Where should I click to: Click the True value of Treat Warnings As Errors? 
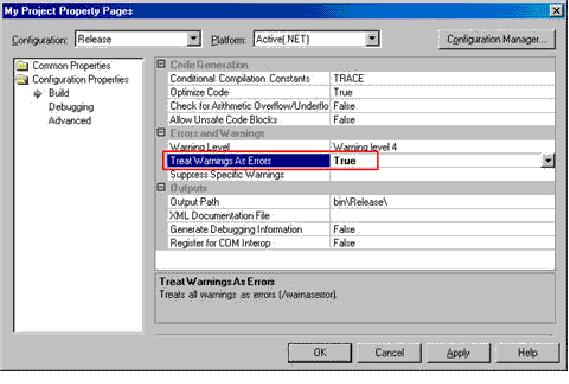(435, 160)
